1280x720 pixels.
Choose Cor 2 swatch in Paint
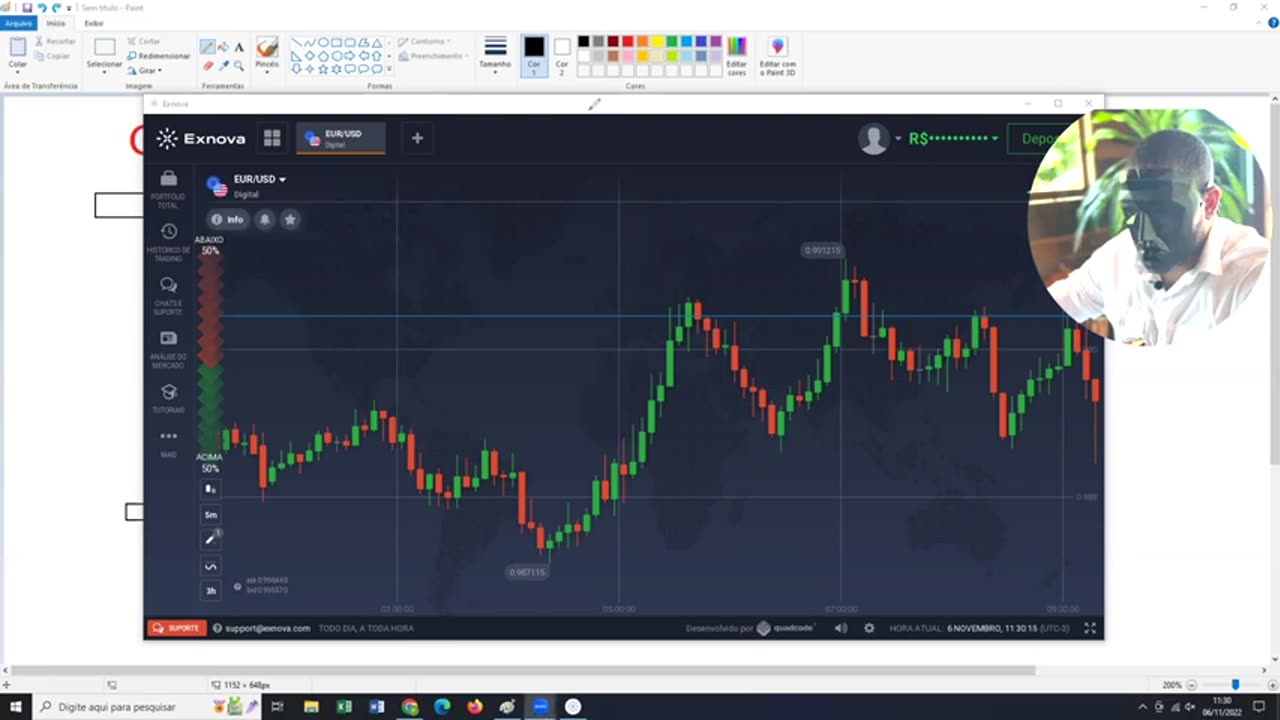coord(562,56)
